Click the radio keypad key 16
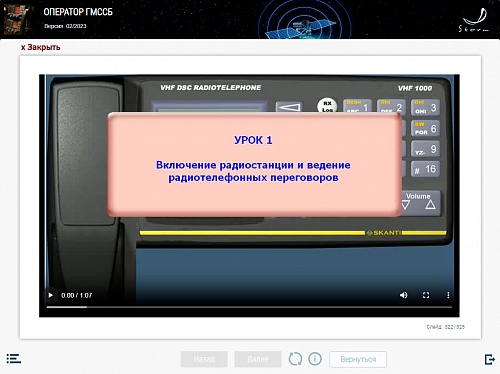The height and width of the screenshot is (374, 500). pos(425,169)
